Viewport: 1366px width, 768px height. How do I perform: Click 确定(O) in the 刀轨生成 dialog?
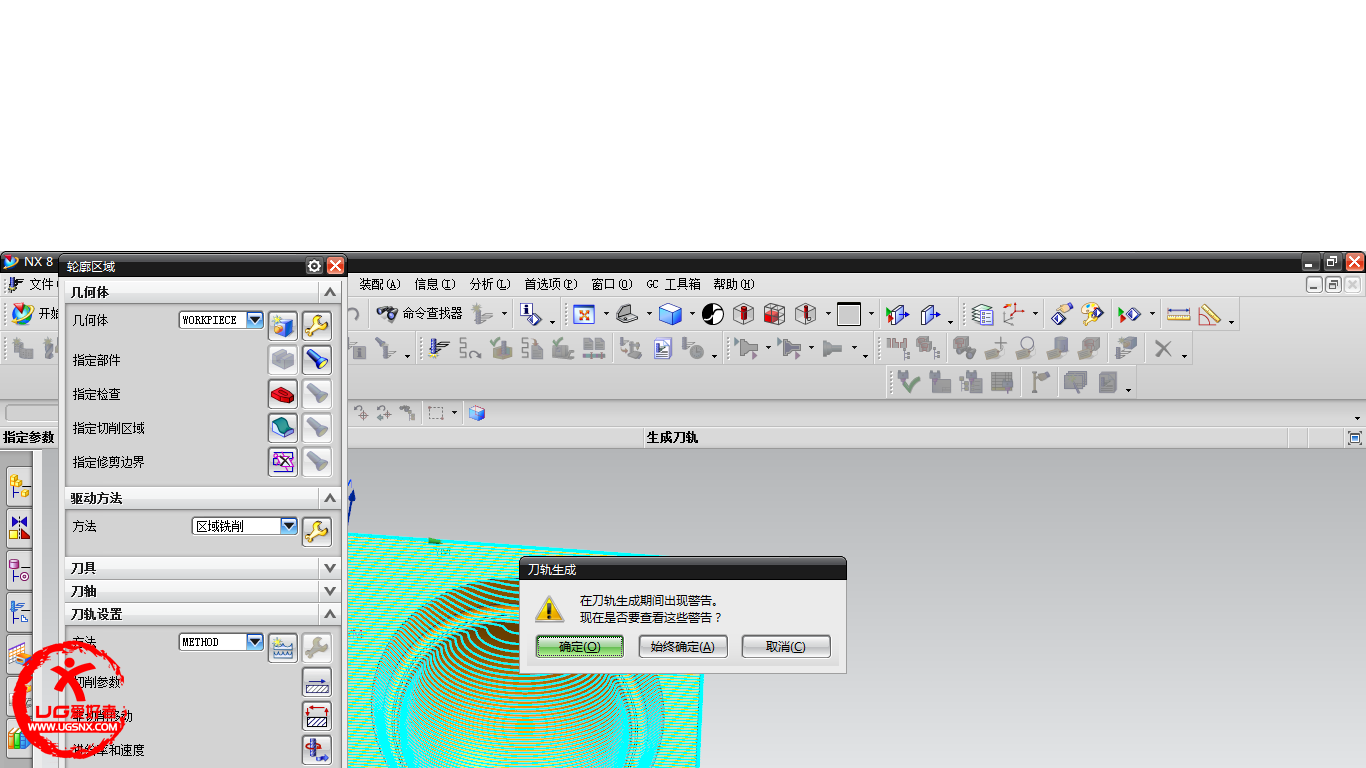(580, 647)
